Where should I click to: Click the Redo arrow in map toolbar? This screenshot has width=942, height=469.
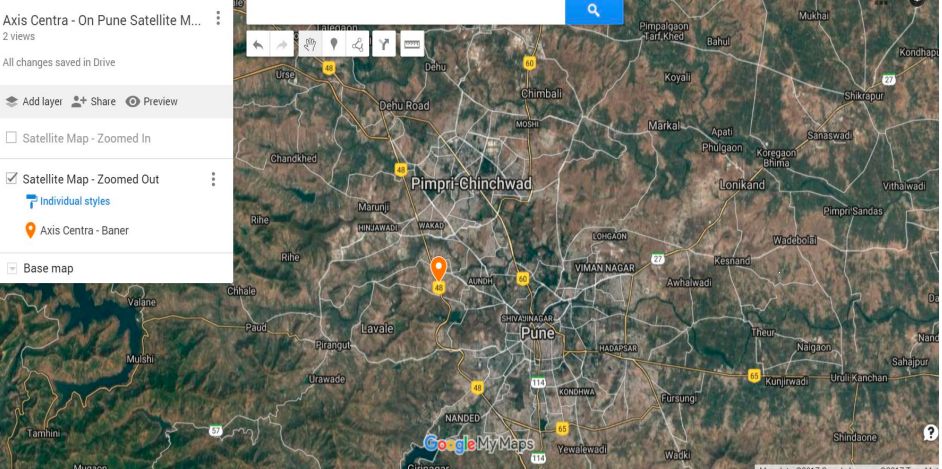click(x=283, y=44)
